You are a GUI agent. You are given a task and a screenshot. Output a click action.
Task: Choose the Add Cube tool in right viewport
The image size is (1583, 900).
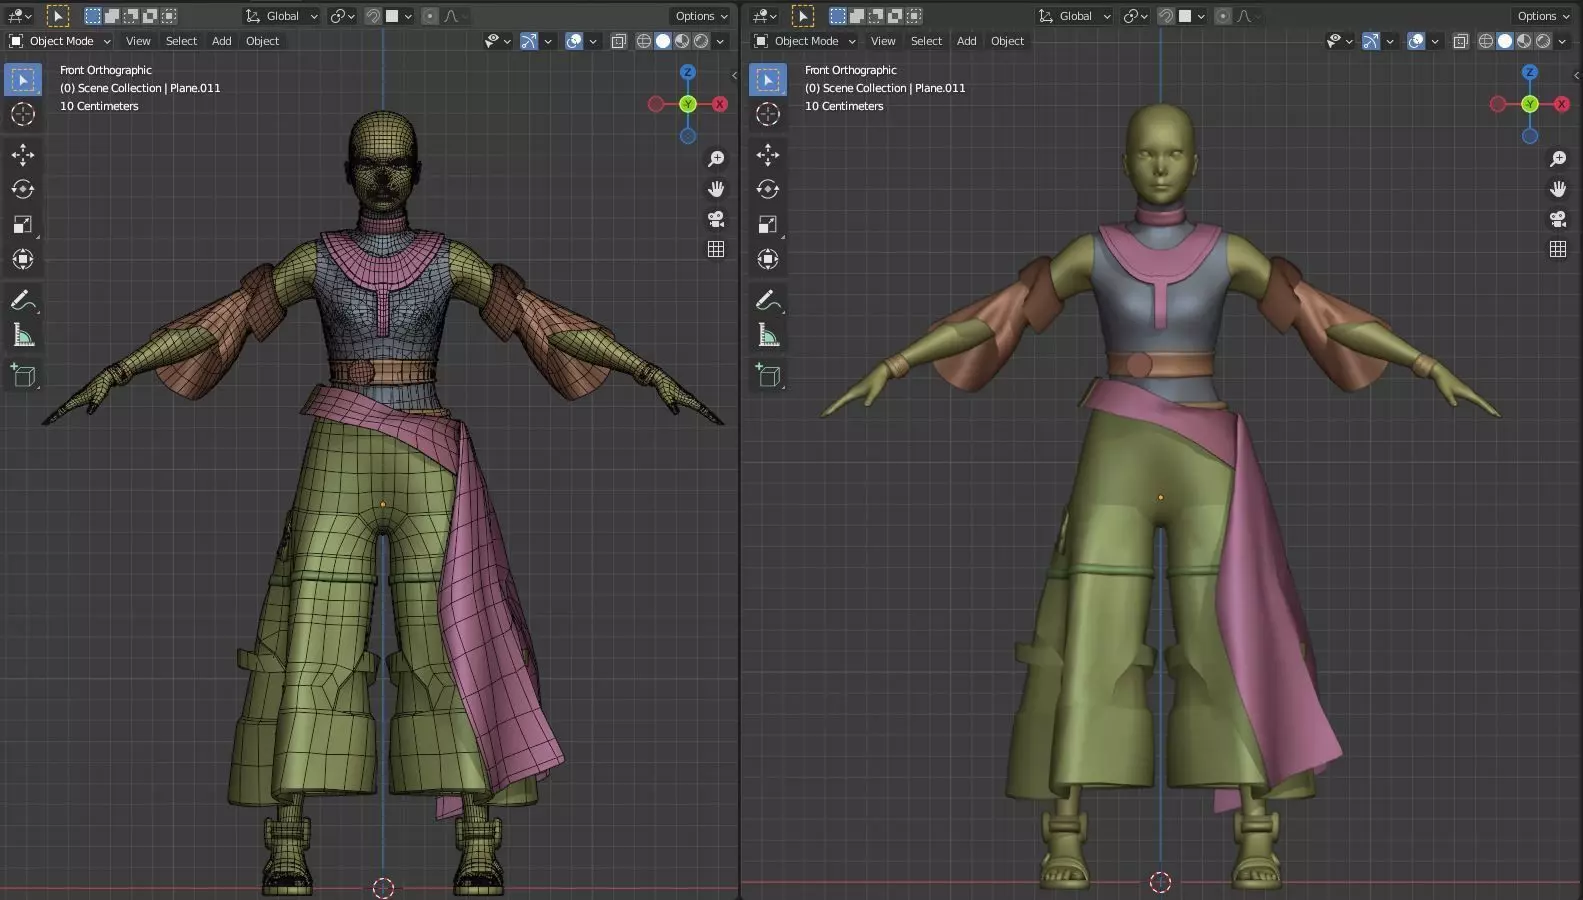click(767, 376)
